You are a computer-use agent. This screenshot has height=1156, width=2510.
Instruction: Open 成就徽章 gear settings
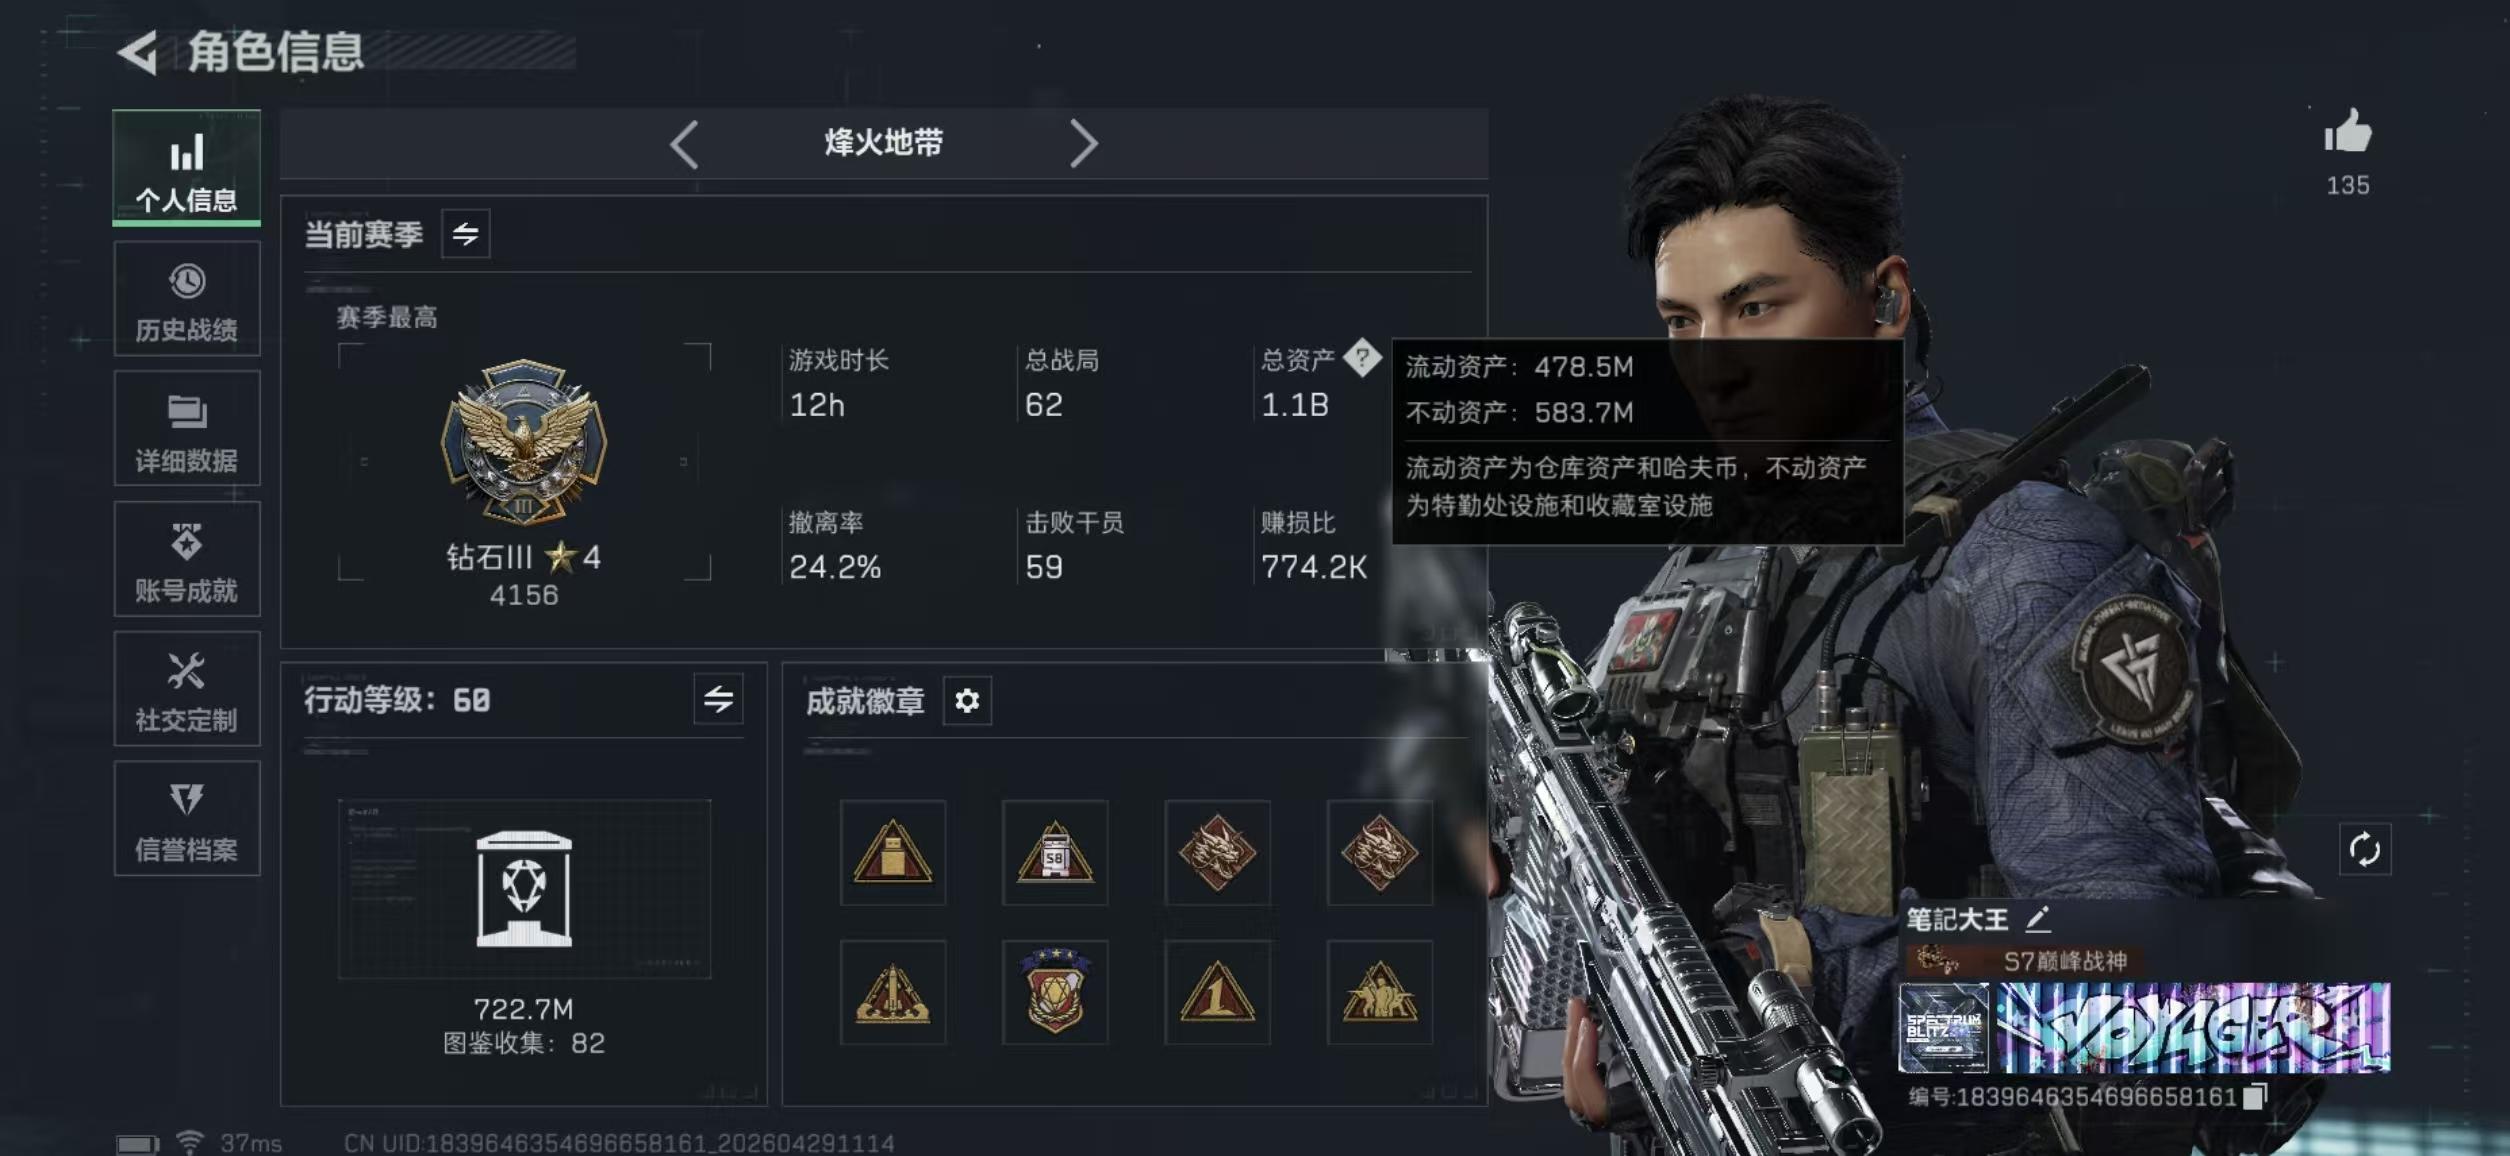(x=967, y=701)
